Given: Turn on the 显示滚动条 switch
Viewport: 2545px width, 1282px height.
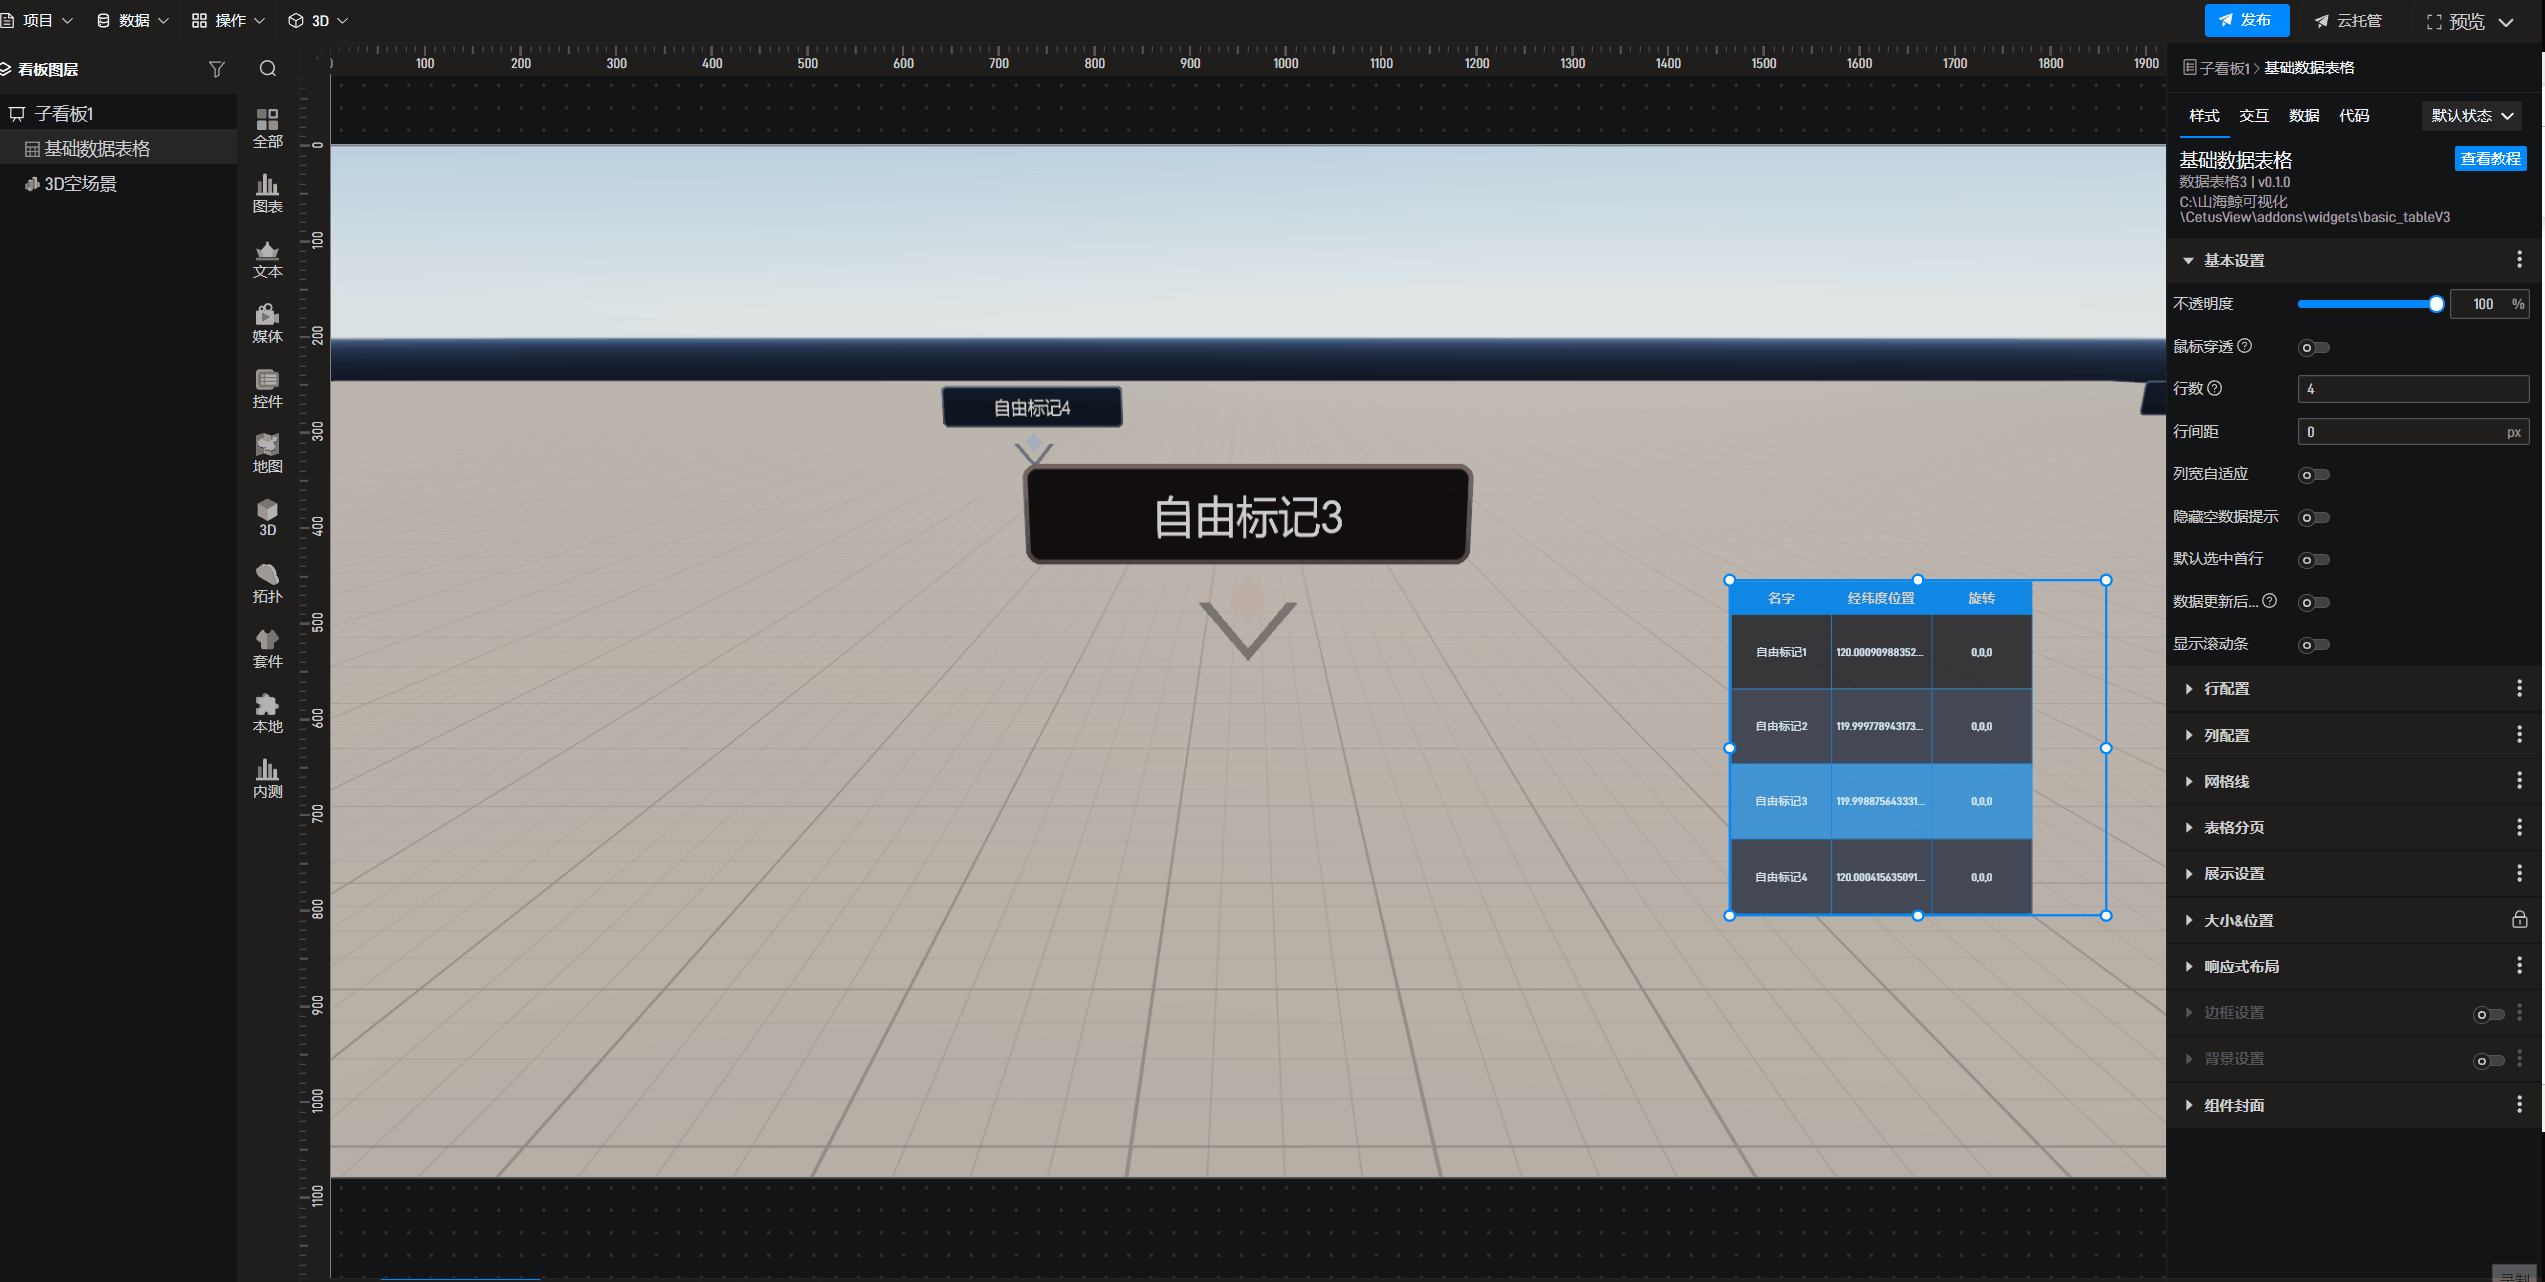Looking at the screenshot, I should tap(2314, 645).
